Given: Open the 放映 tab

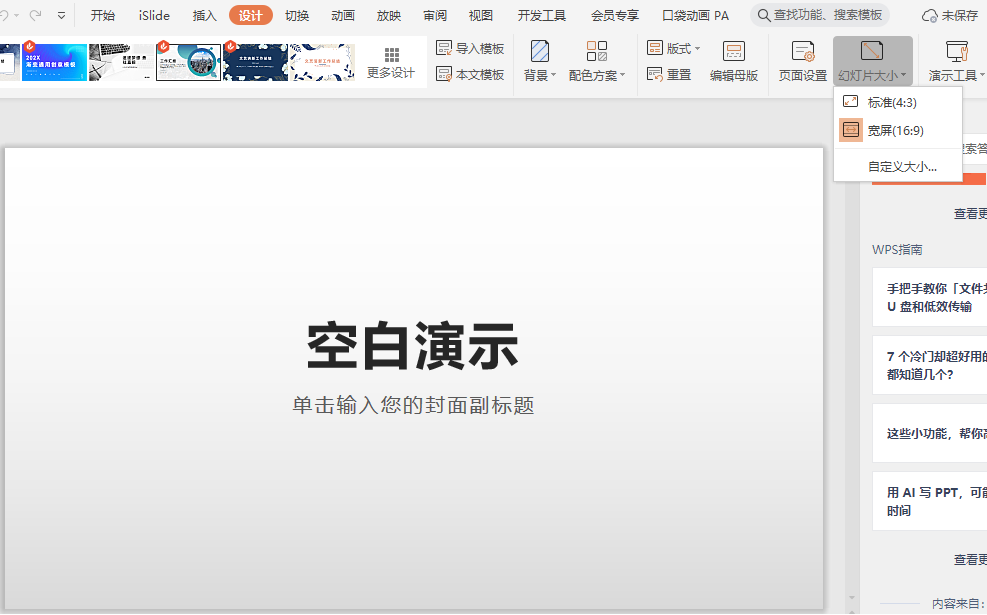Looking at the screenshot, I should pos(389,16).
